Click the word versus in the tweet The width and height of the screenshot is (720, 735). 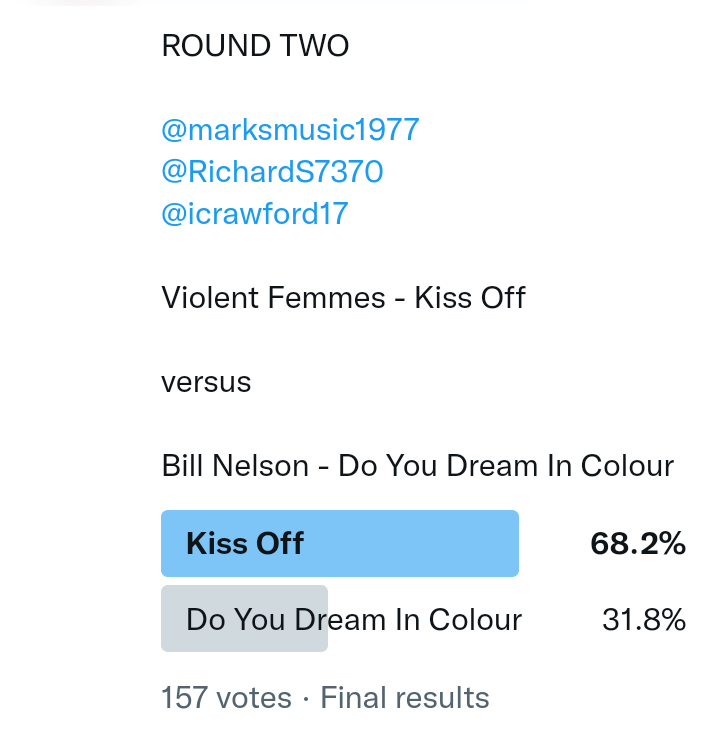click(x=206, y=382)
